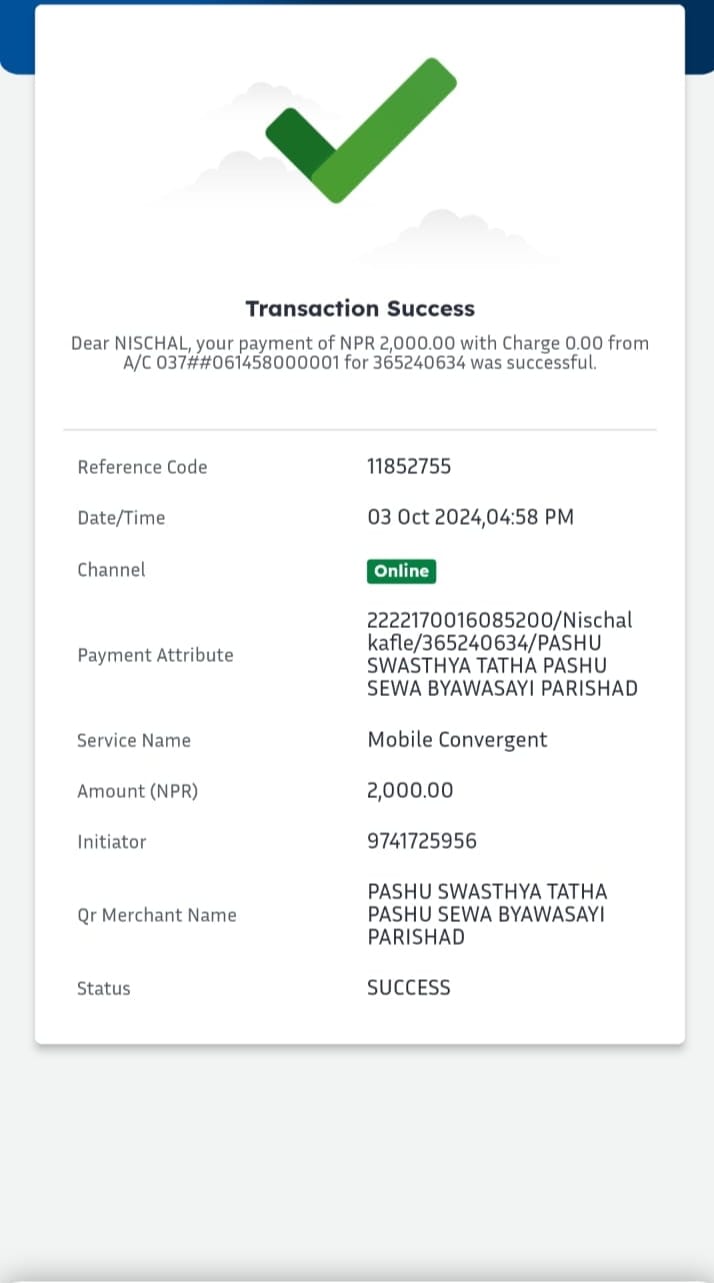This screenshot has width=714, height=1283.
Task: Click the Qr Merchant Name label
Action: point(157,915)
